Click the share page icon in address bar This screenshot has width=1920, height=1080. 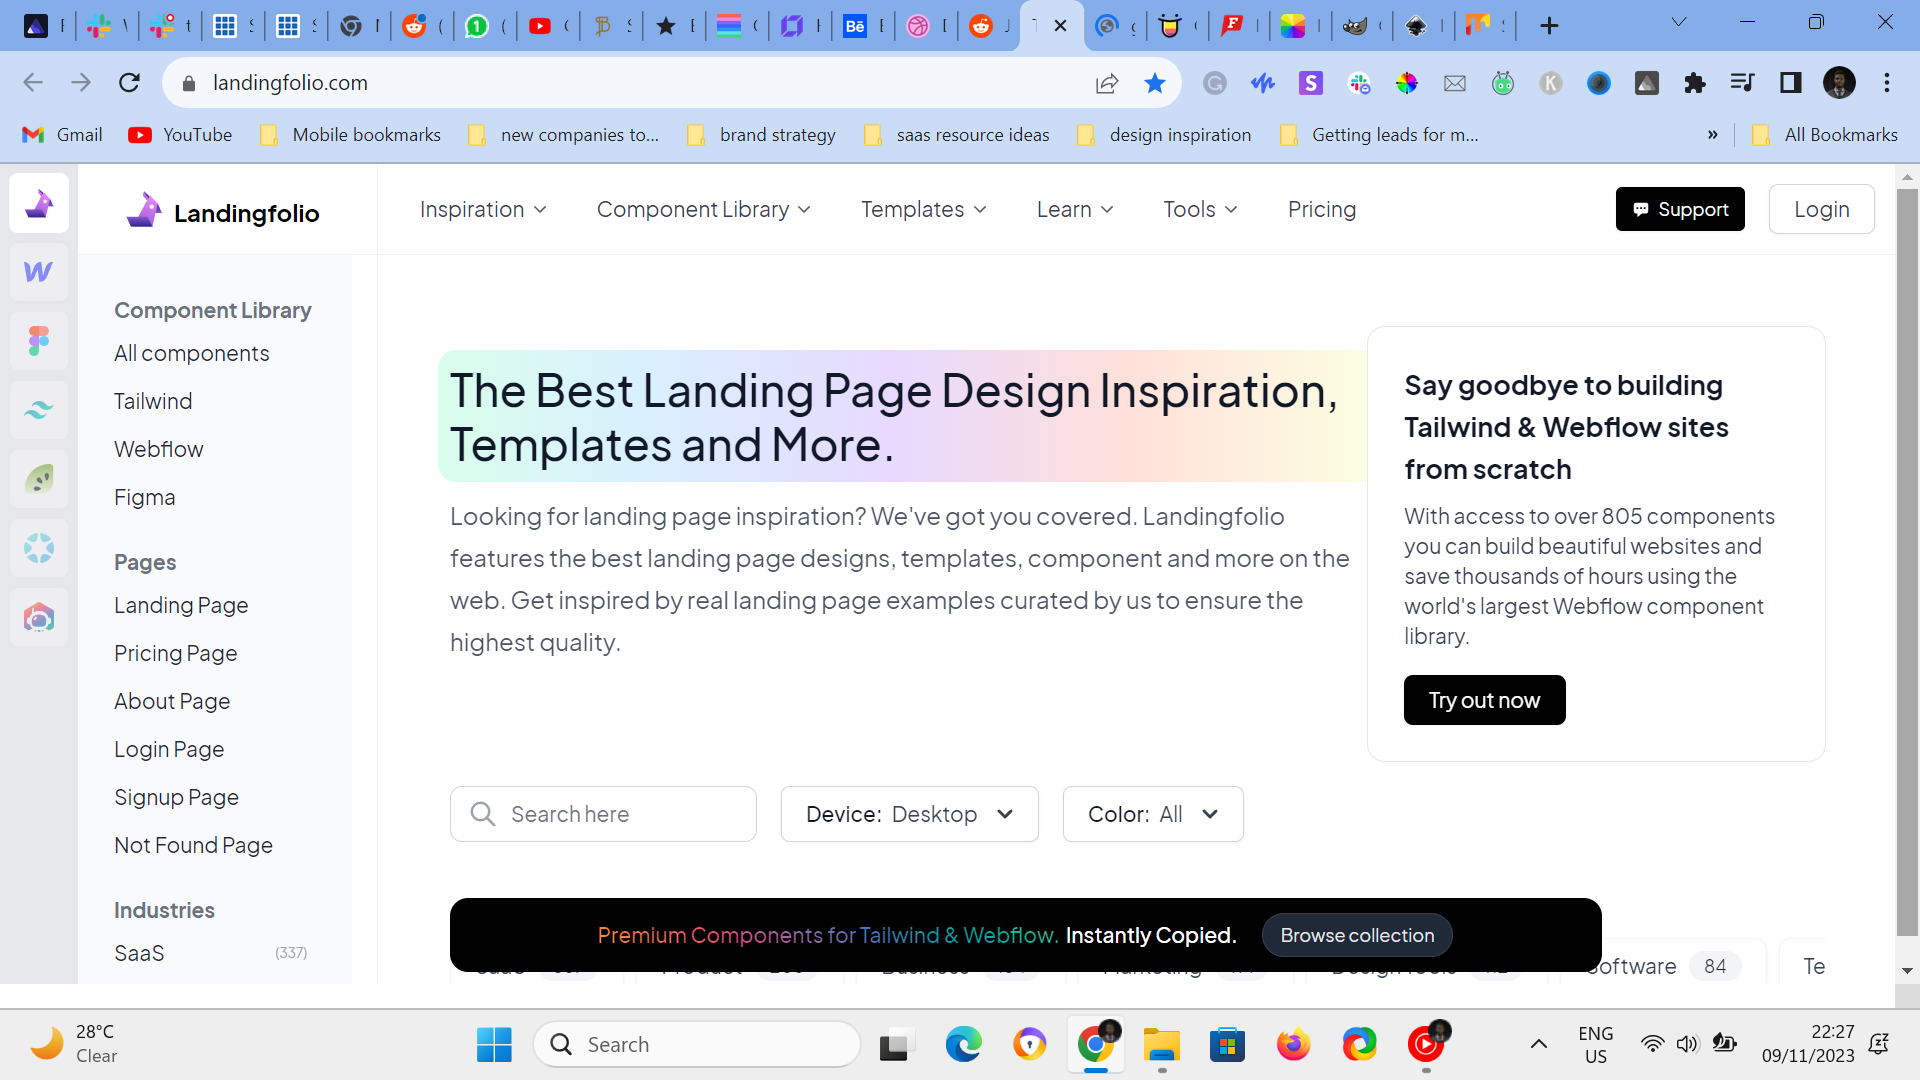(x=1107, y=83)
